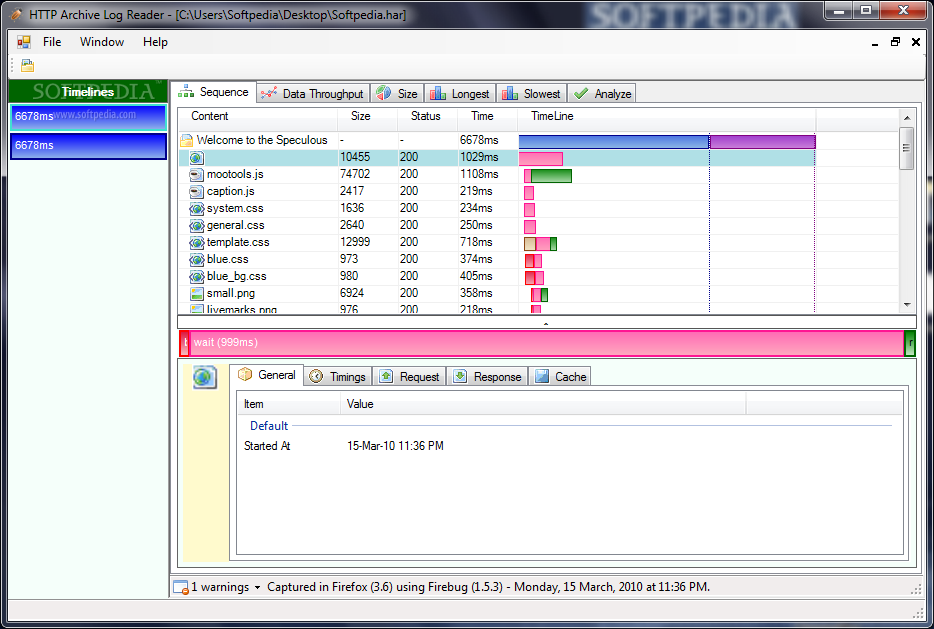Open the Analyze tab
Viewport: 934px width, 629px height.
[x=602, y=94]
